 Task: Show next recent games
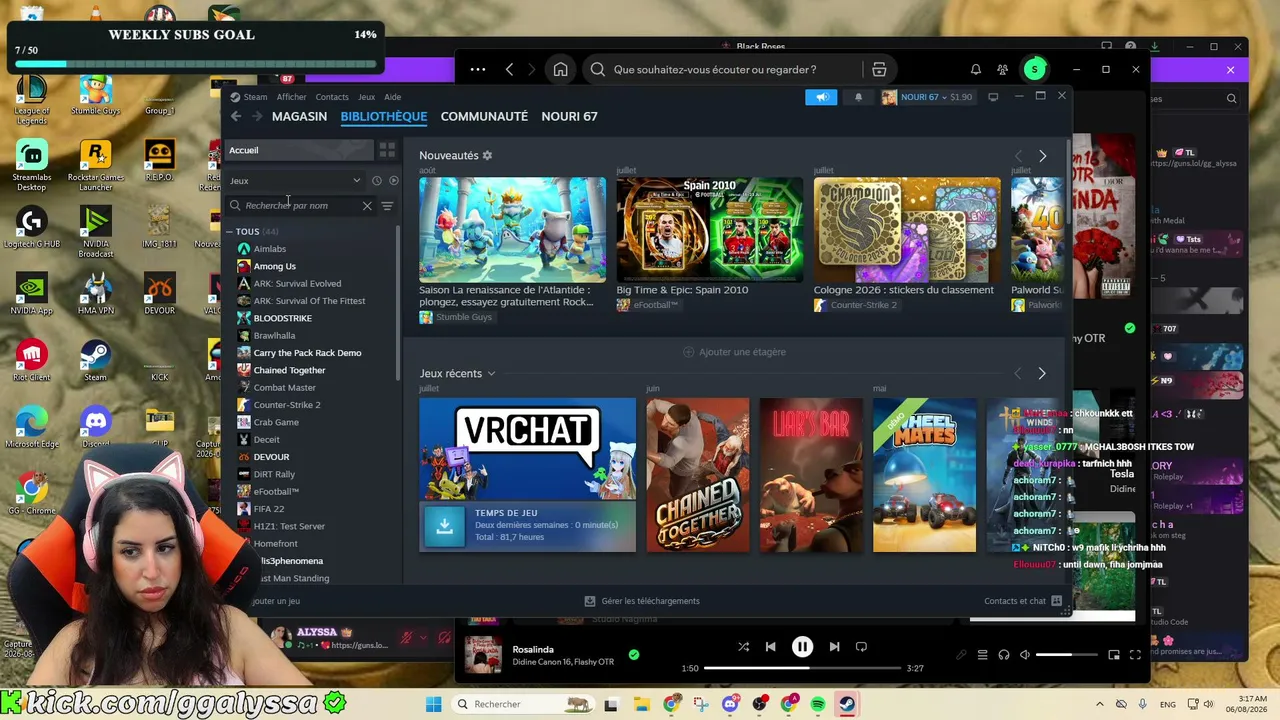pyautogui.click(x=1041, y=374)
